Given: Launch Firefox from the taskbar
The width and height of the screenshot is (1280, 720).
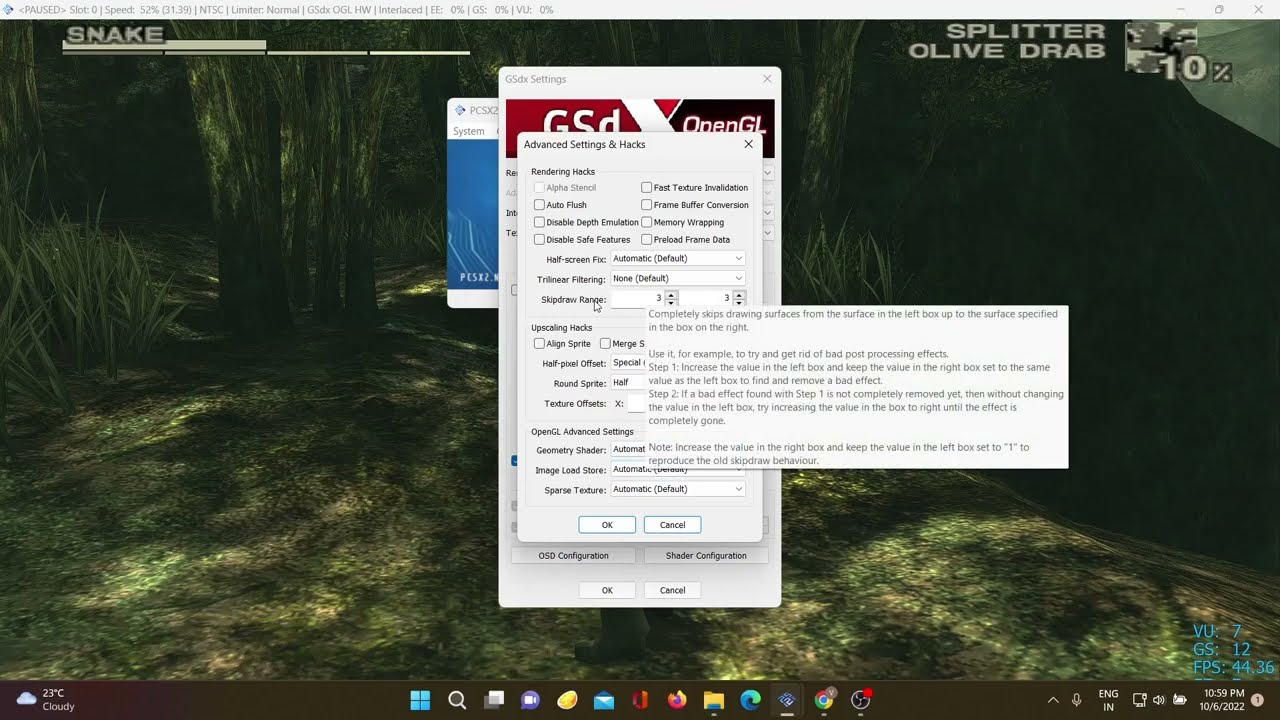Looking at the screenshot, I should tap(677, 700).
